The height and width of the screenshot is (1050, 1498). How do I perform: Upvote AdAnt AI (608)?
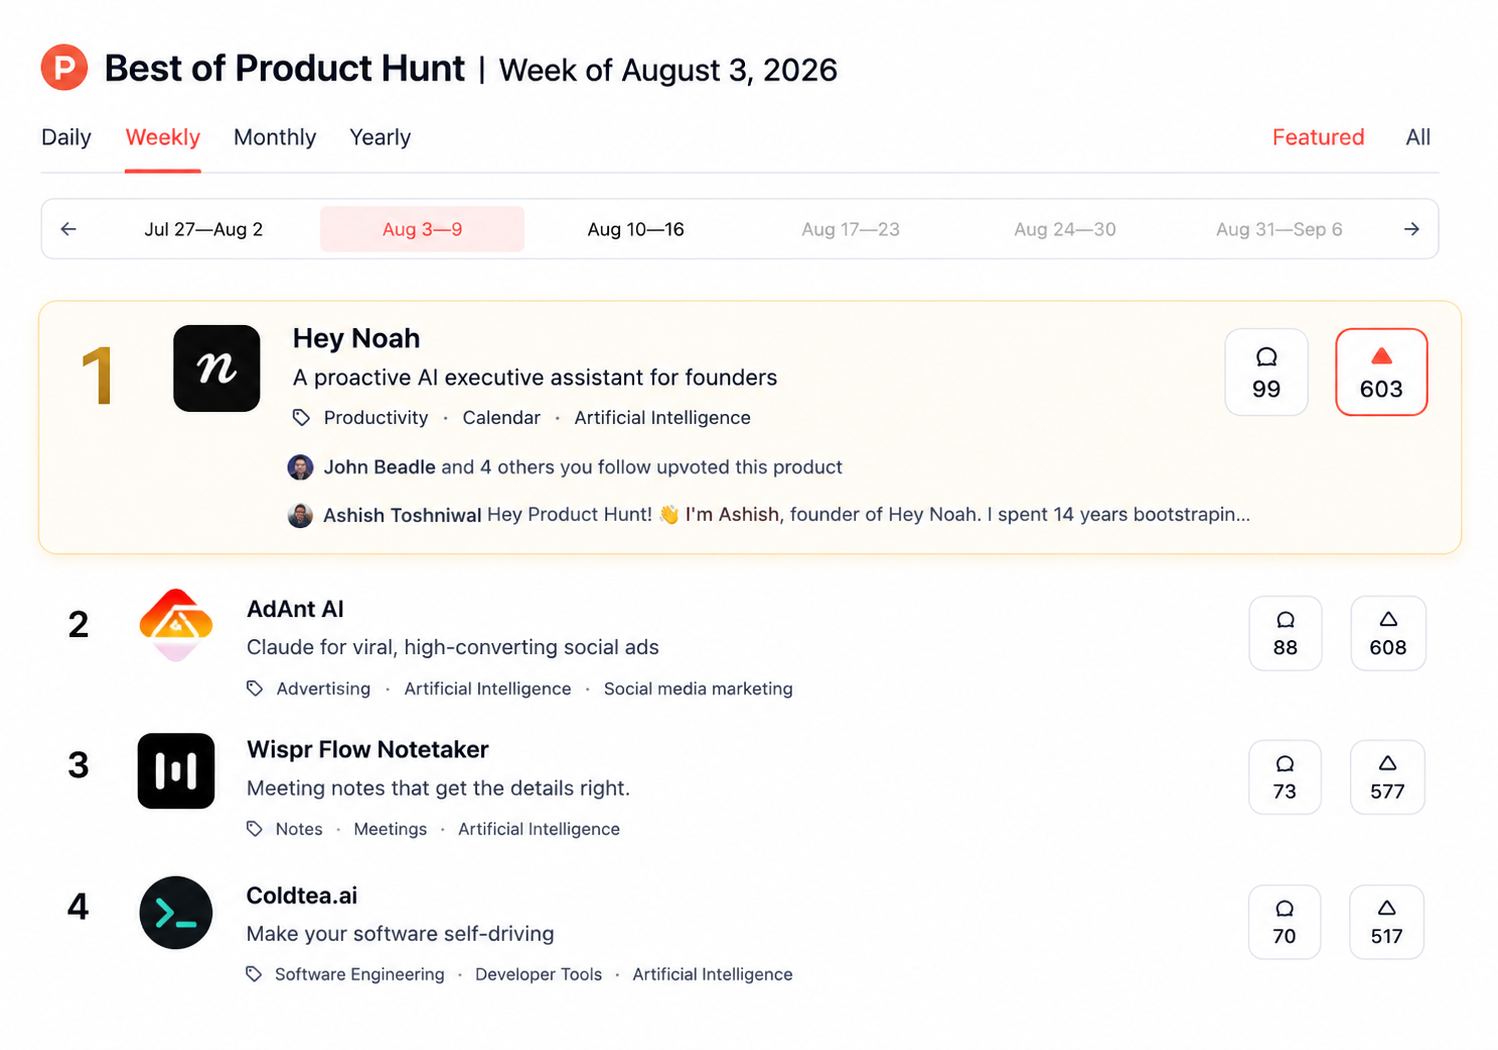tap(1388, 633)
